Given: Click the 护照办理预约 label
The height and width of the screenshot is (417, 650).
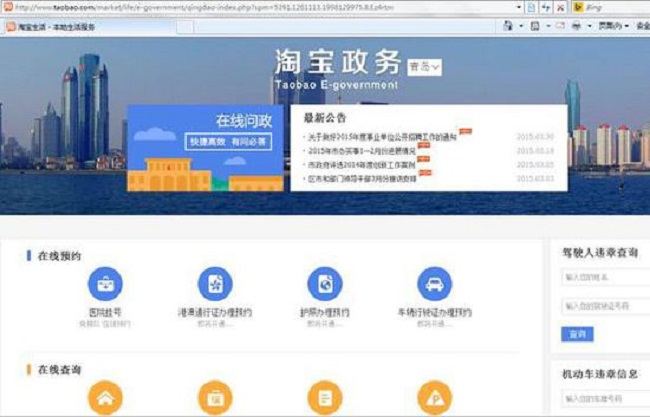Looking at the screenshot, I should (325, 312).
